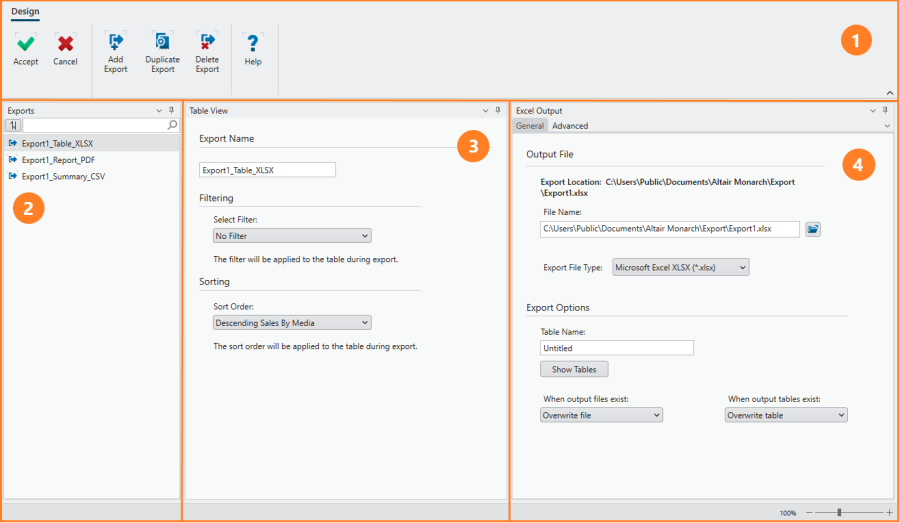Open the Export File Type dropdown

(x=680, y=268)
